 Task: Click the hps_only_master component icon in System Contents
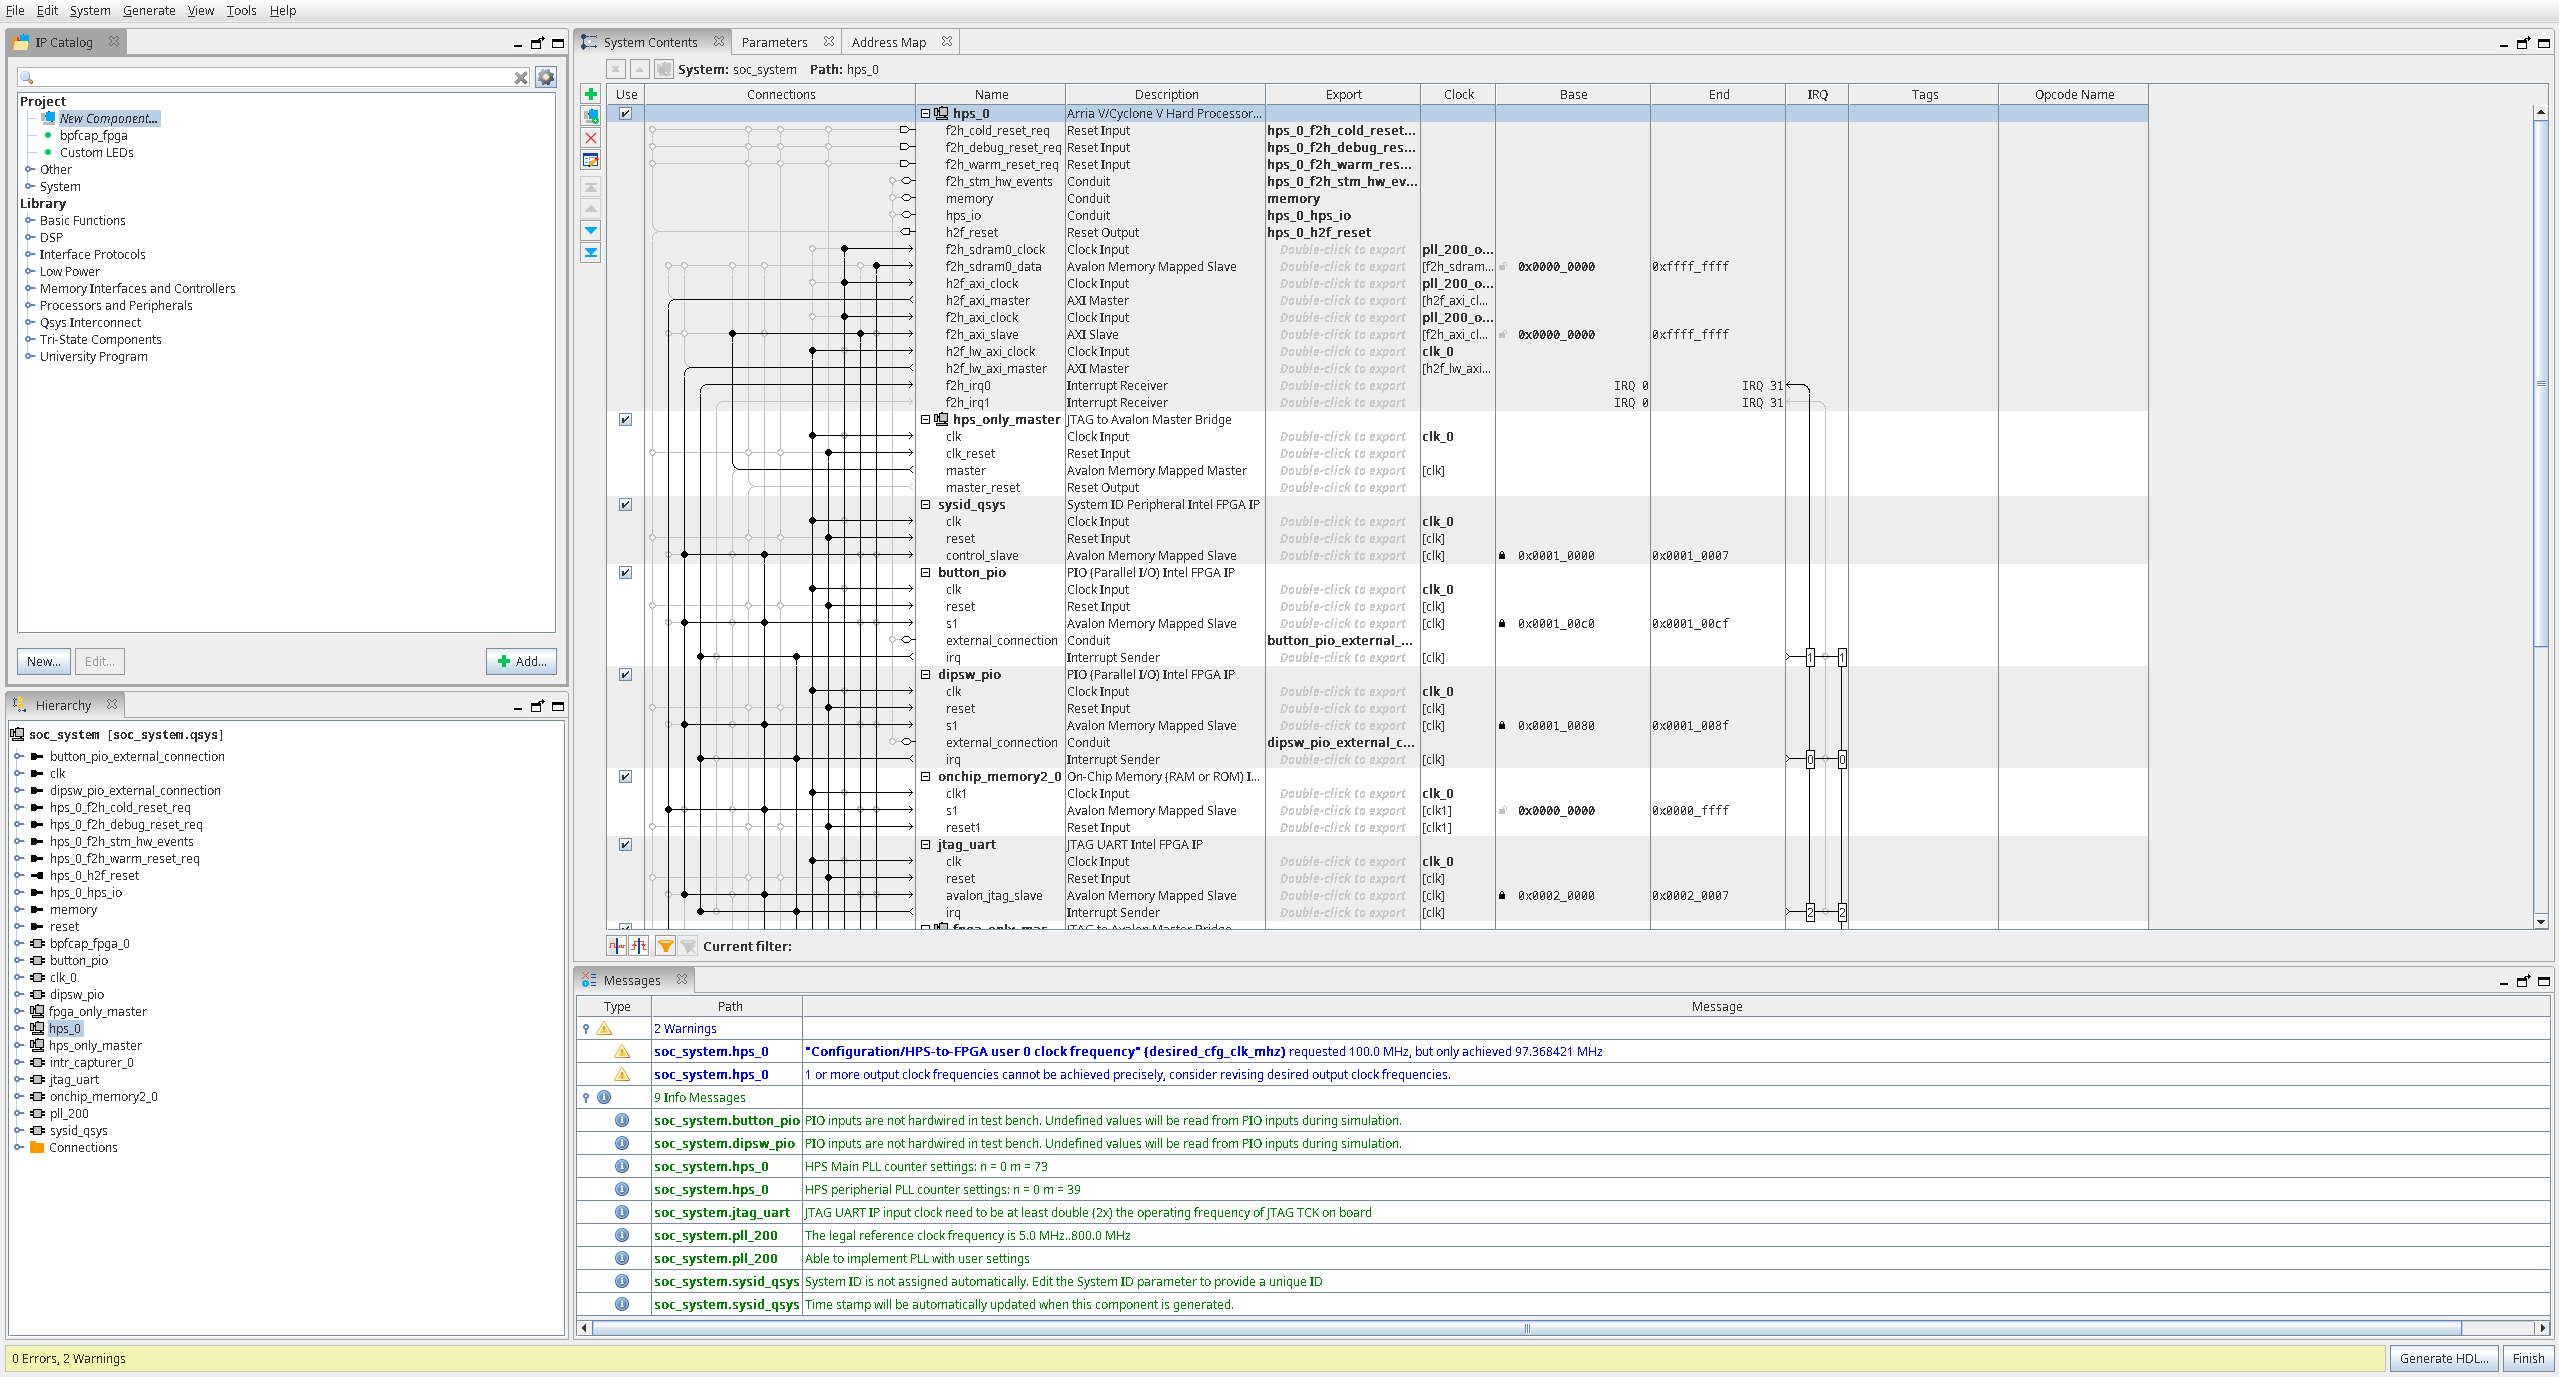tap(941, 420)
